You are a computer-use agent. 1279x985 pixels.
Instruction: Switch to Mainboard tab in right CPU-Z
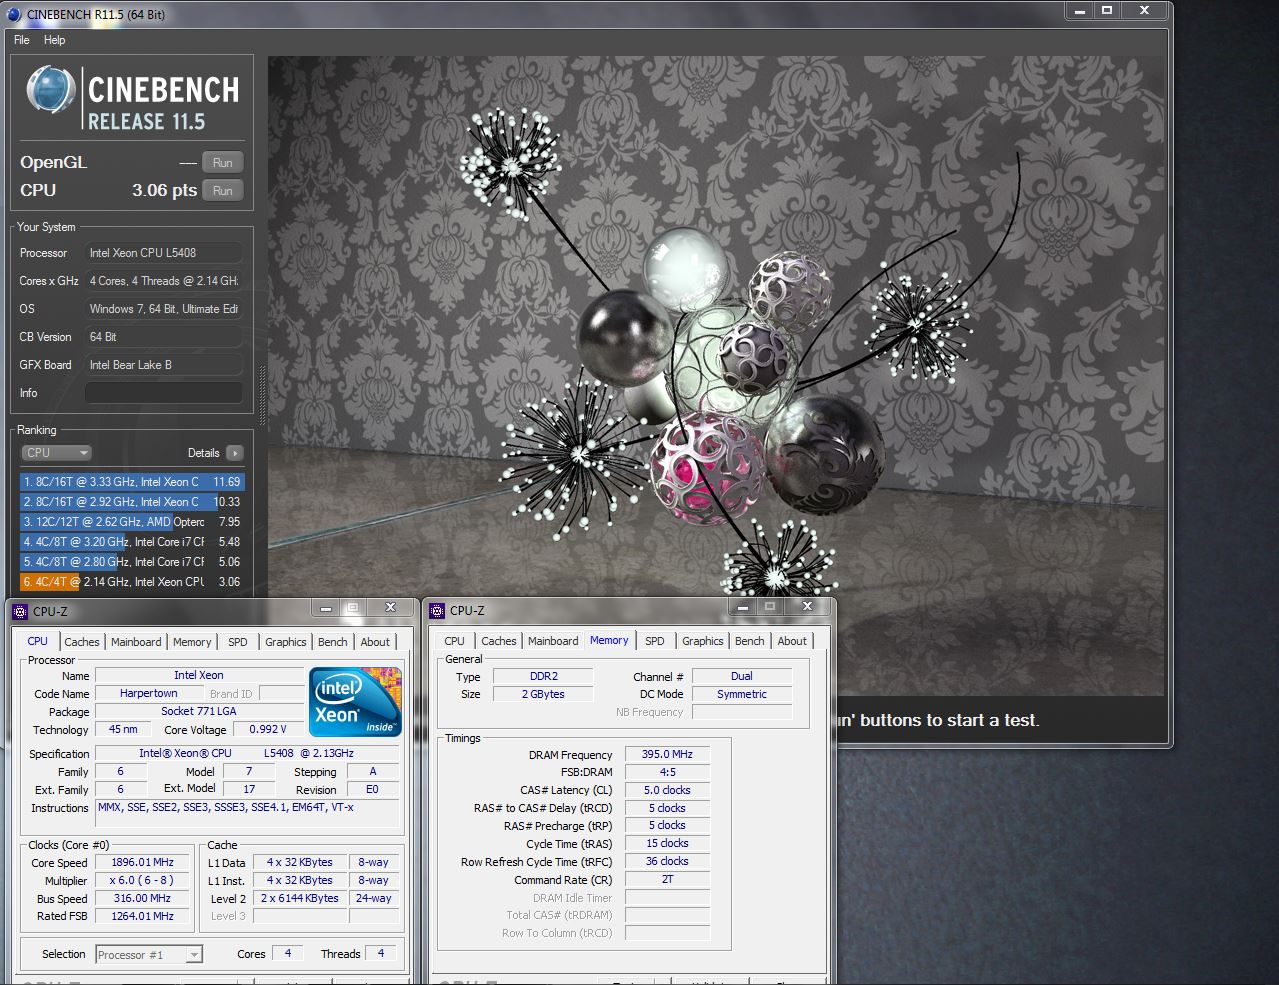pyautogui.click(x=553, y=641)
